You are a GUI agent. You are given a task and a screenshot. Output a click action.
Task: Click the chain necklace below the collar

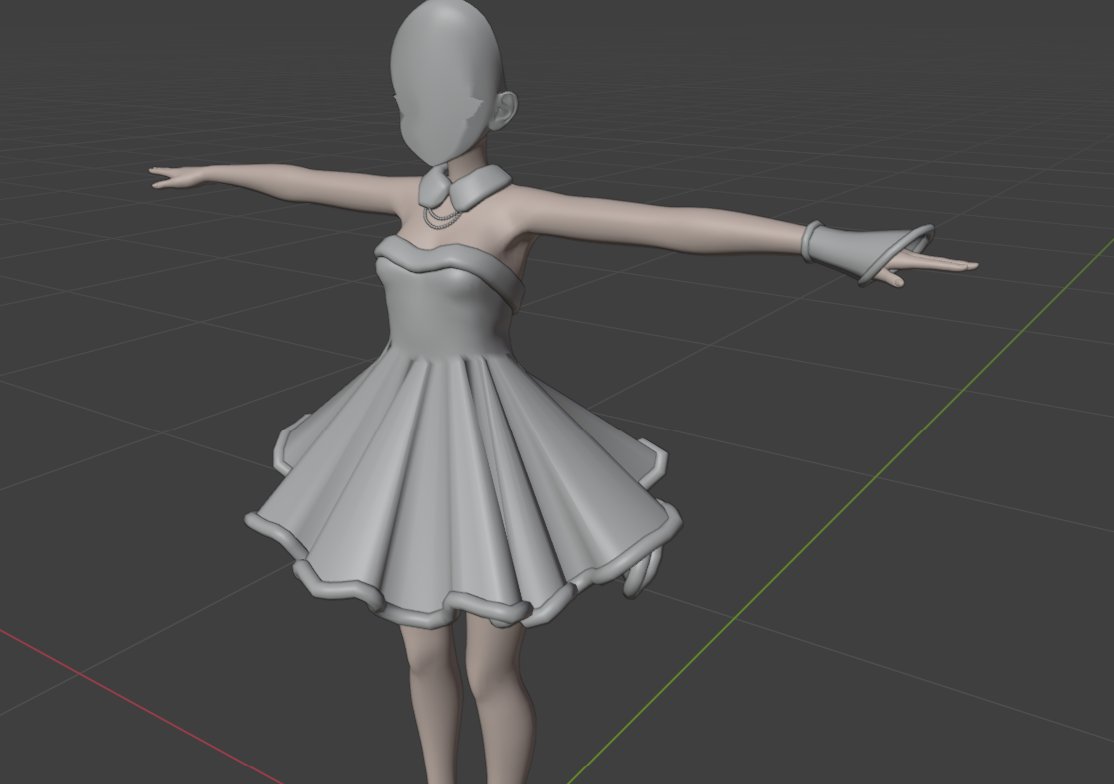(440, 216)
